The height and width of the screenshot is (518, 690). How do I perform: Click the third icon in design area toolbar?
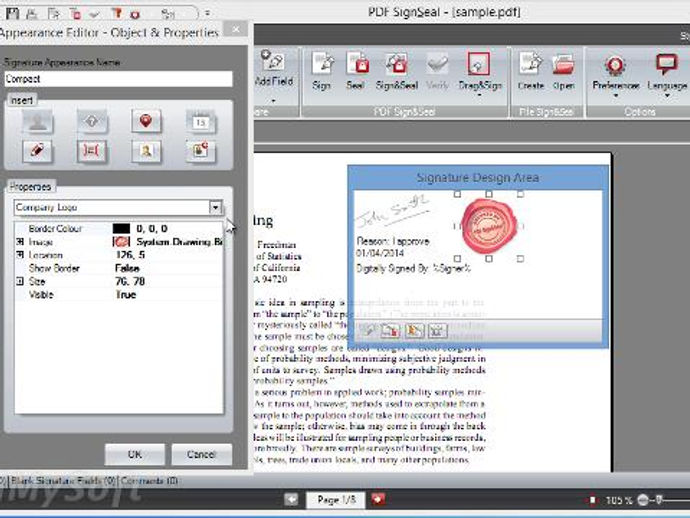(414, 330)
